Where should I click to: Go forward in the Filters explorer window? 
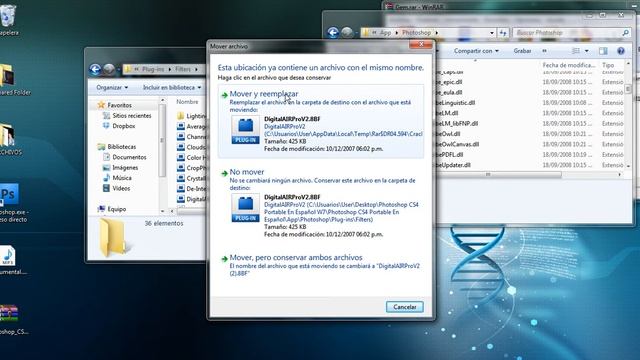(x=109, y=69)
